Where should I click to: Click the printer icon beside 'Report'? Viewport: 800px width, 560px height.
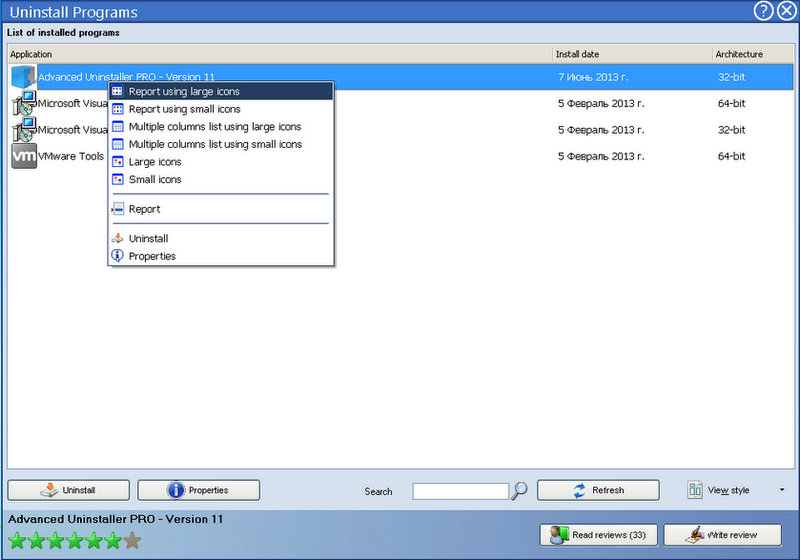click(x=118, y=209)
